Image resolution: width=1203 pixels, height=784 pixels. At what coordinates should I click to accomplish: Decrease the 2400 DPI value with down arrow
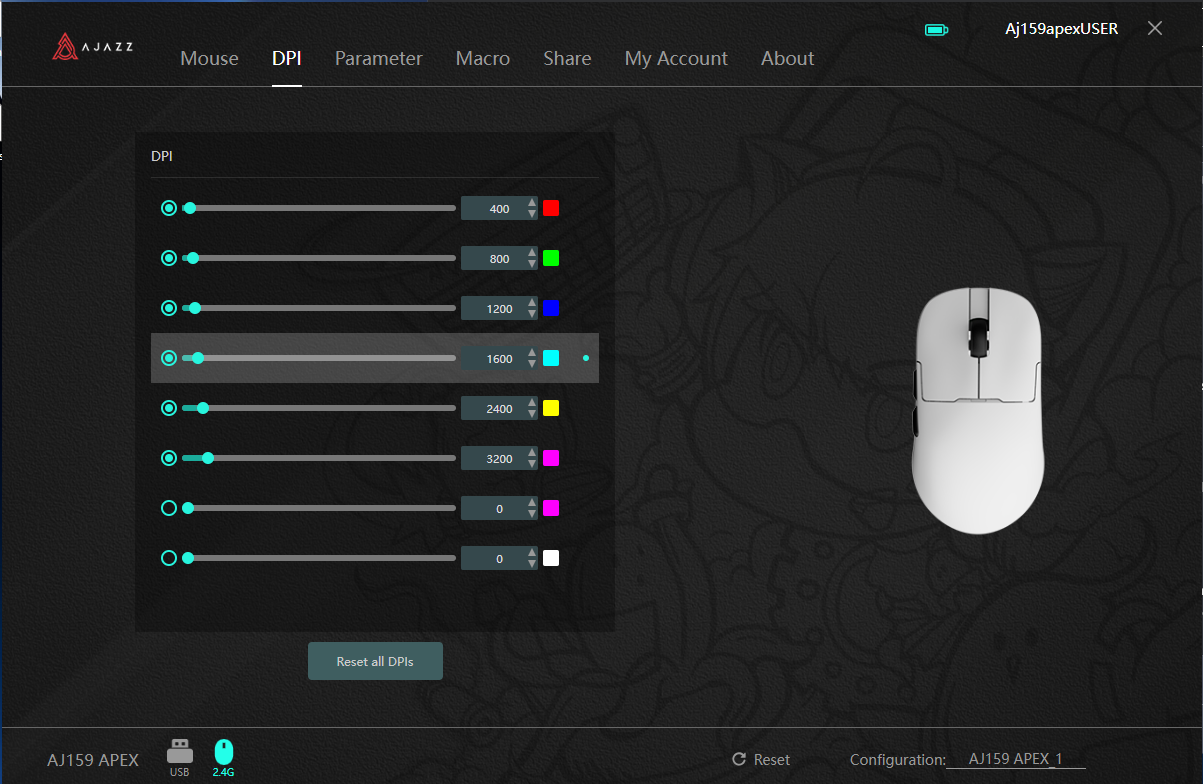tap(532, 414)
